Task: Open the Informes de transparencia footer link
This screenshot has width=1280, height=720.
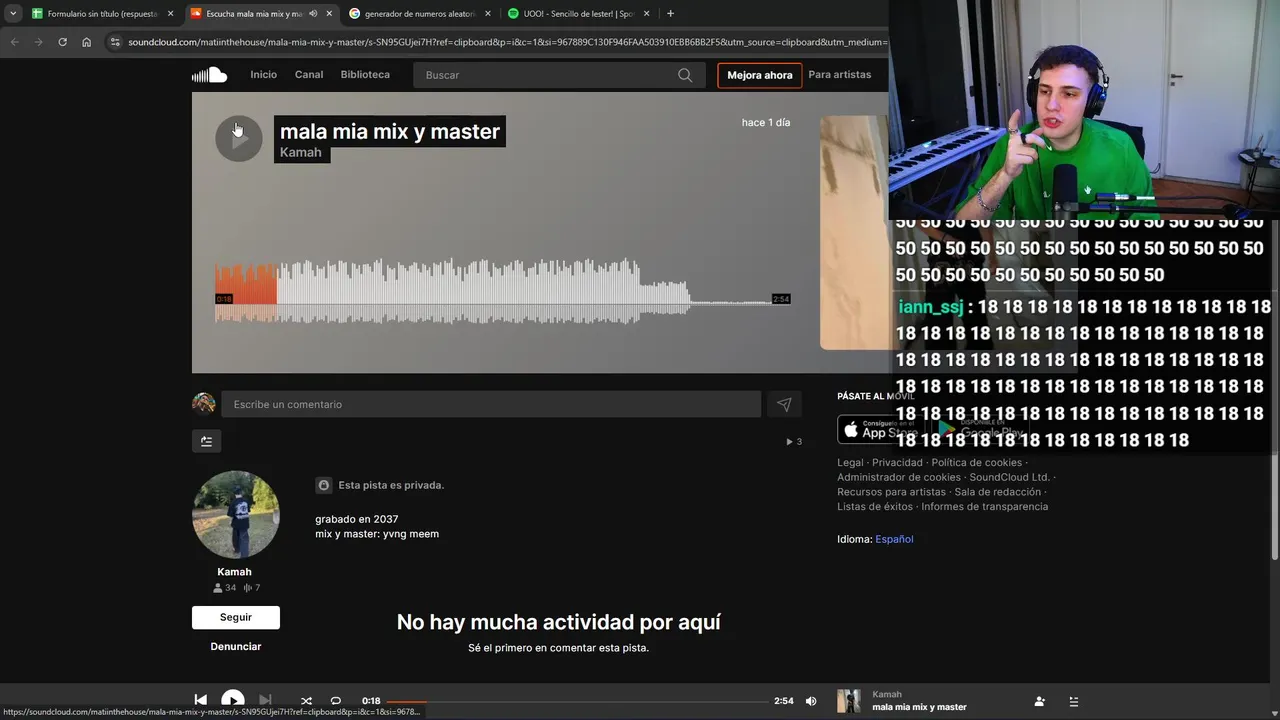Action: point(985,507)
